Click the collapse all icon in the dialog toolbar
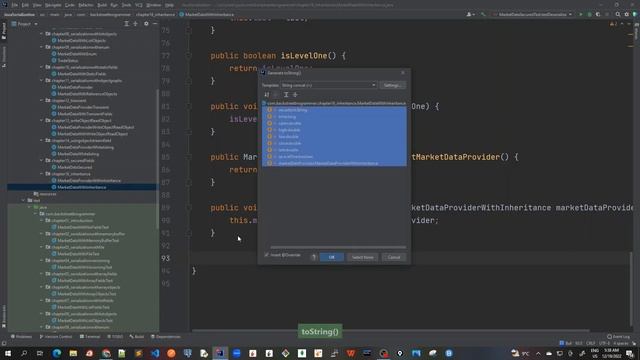 tap(295, 95)
